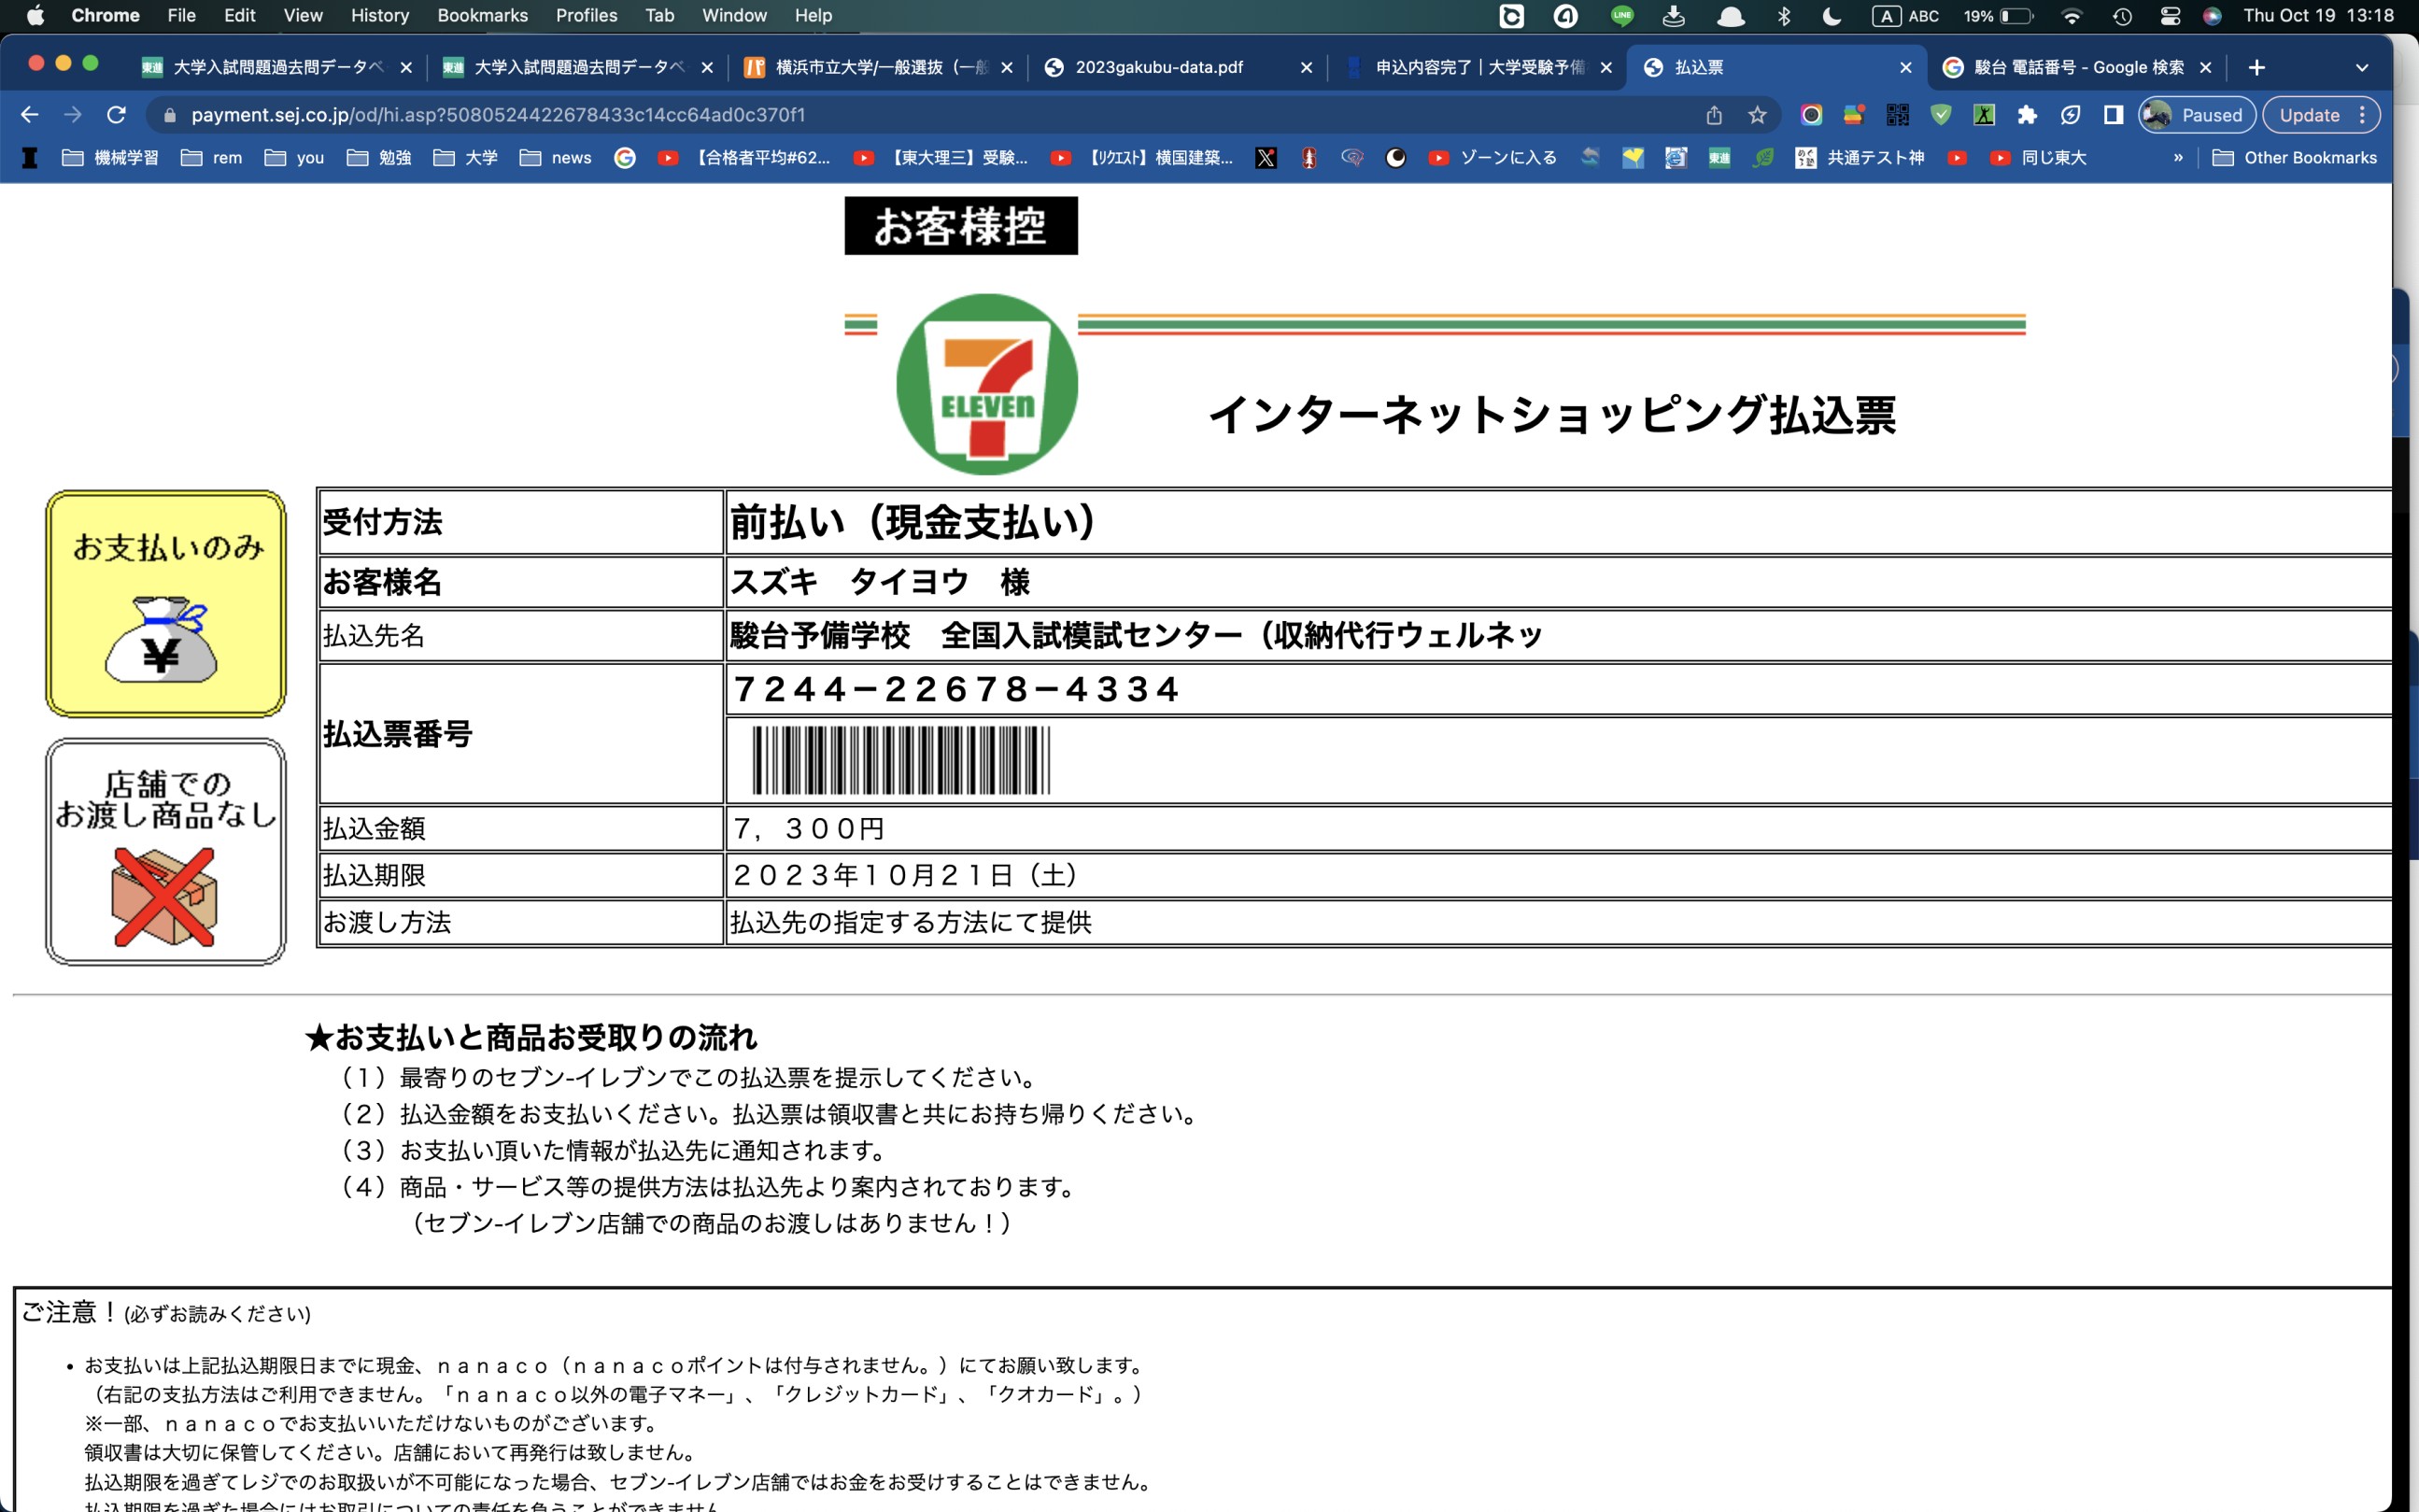Open the Profiles menu
Viewport: 2419px width, 1512px height.
click(x=586, y=15)
